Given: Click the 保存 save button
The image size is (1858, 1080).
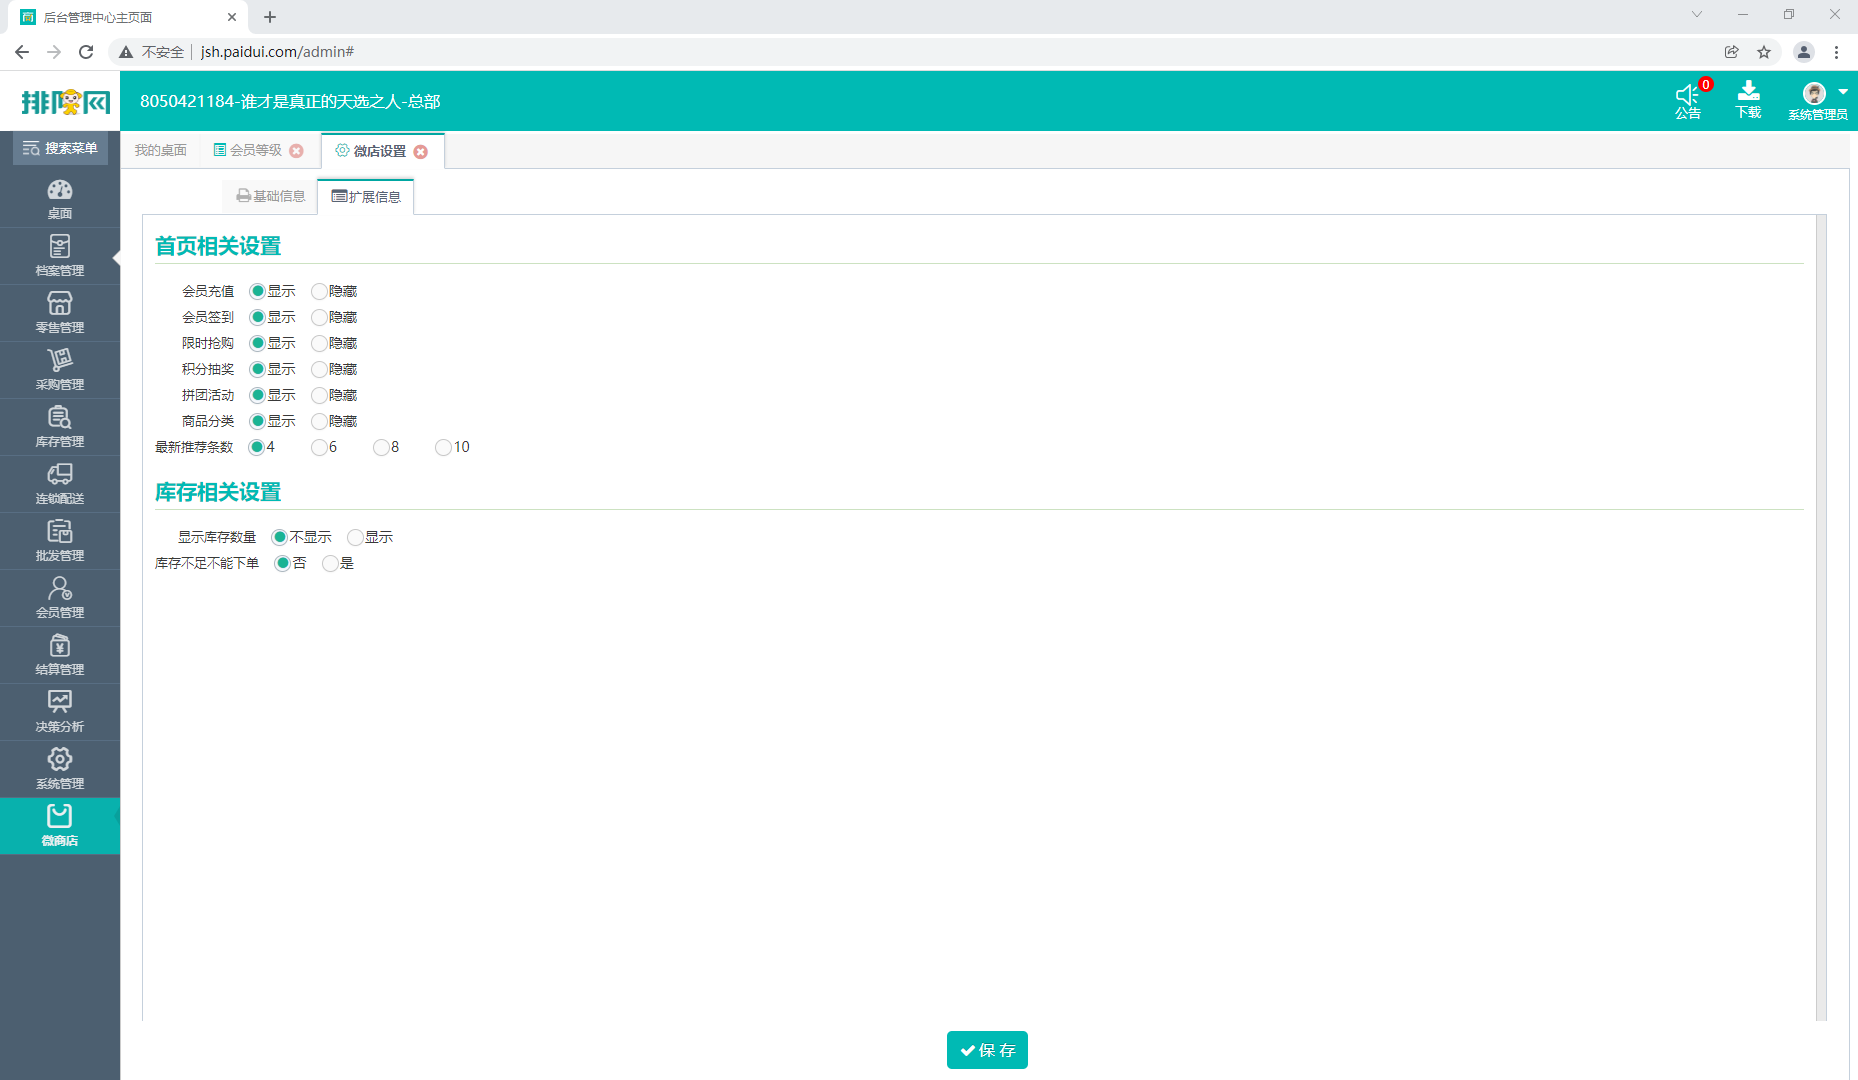Looking at the screenshot, I should point(987,1050).
